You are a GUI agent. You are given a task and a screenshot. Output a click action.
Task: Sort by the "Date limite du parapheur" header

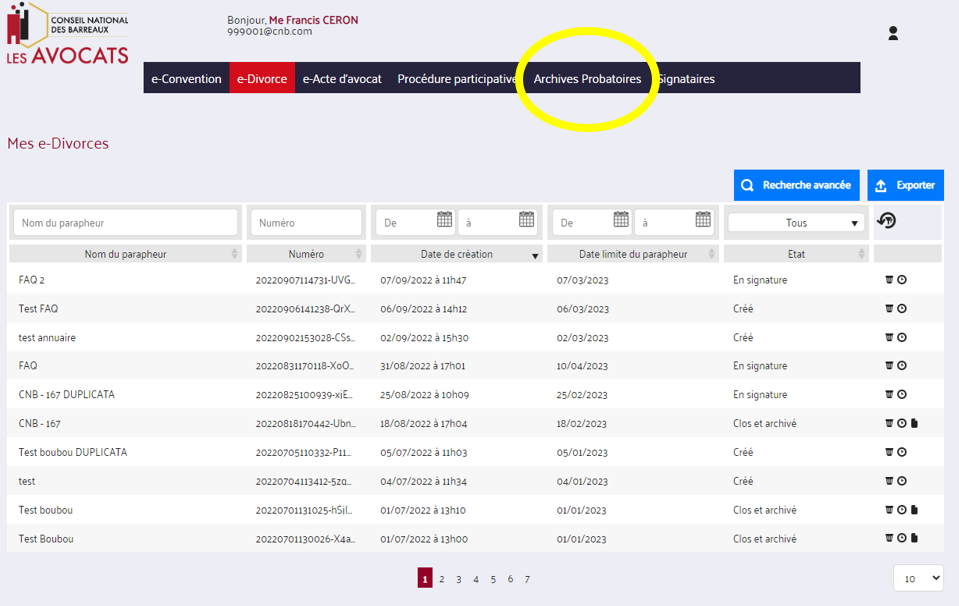pyautogui.click(x=633, y=254)
